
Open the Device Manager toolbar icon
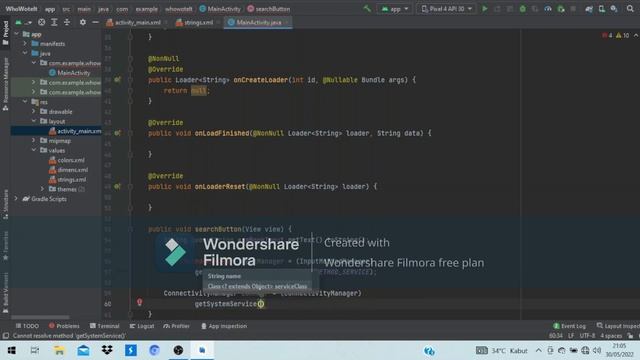click(x=602, y=9)
